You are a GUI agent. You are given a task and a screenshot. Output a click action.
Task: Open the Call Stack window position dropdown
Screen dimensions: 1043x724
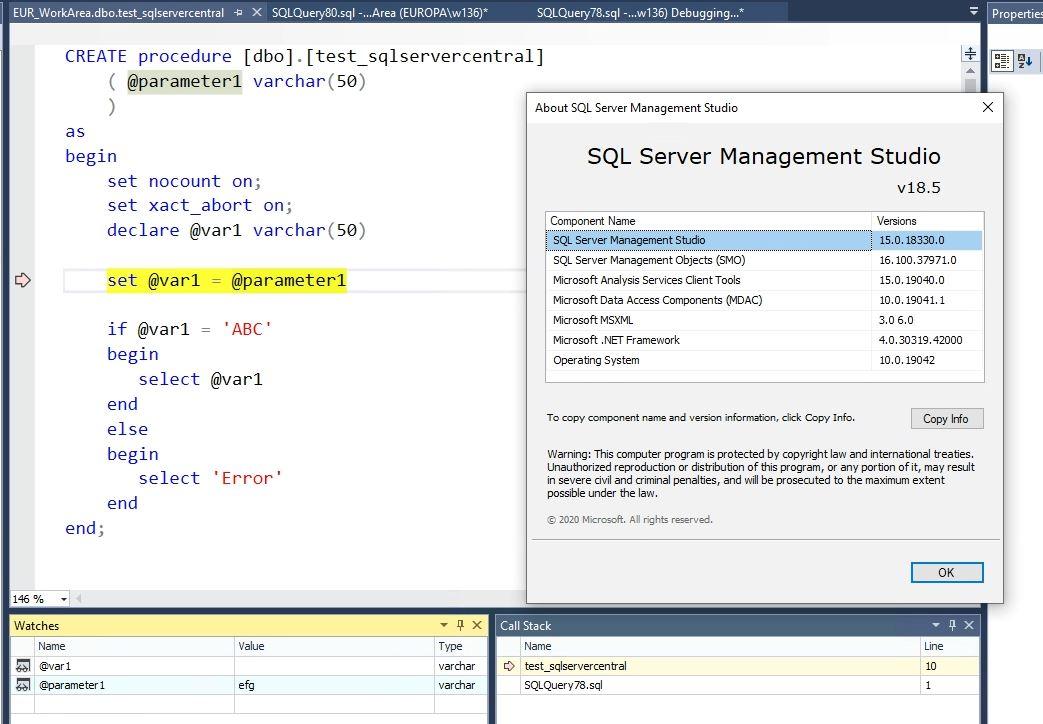pyautogui.click(x=936, y=625)
